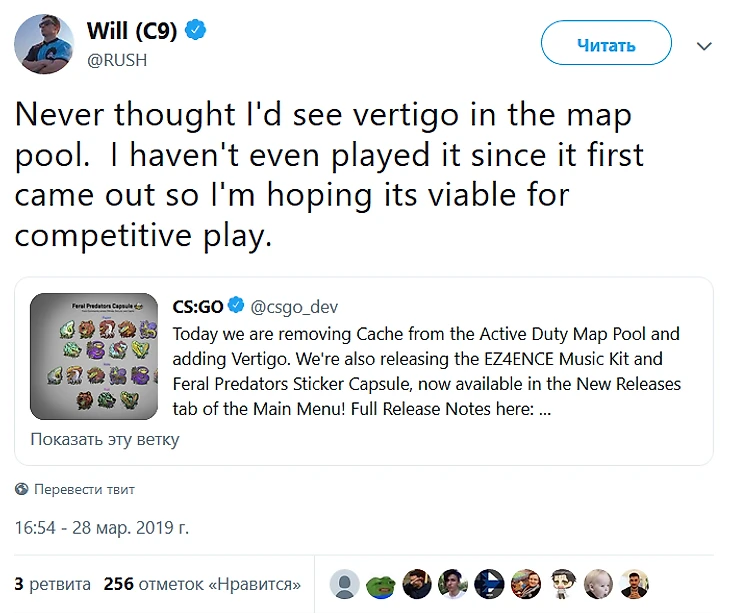The width and height of the screenshot is (730, 613).
Task: Click the Читать follow button
Action: tap(606, 43)
